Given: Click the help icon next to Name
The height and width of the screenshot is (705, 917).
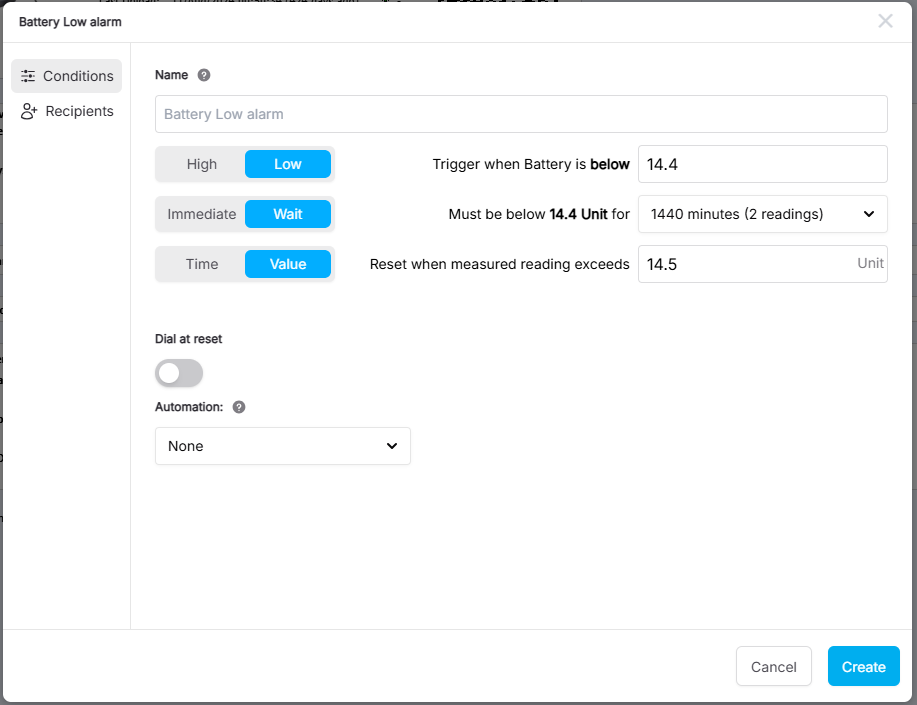Looking at the screenshot, I should tap(204, 75).
